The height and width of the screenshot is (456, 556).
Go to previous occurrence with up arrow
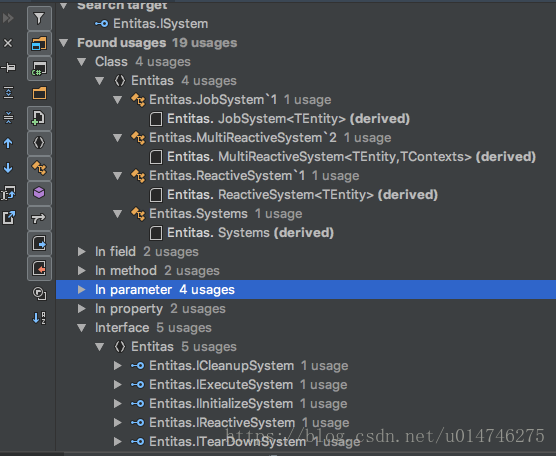tap(8, 143)
